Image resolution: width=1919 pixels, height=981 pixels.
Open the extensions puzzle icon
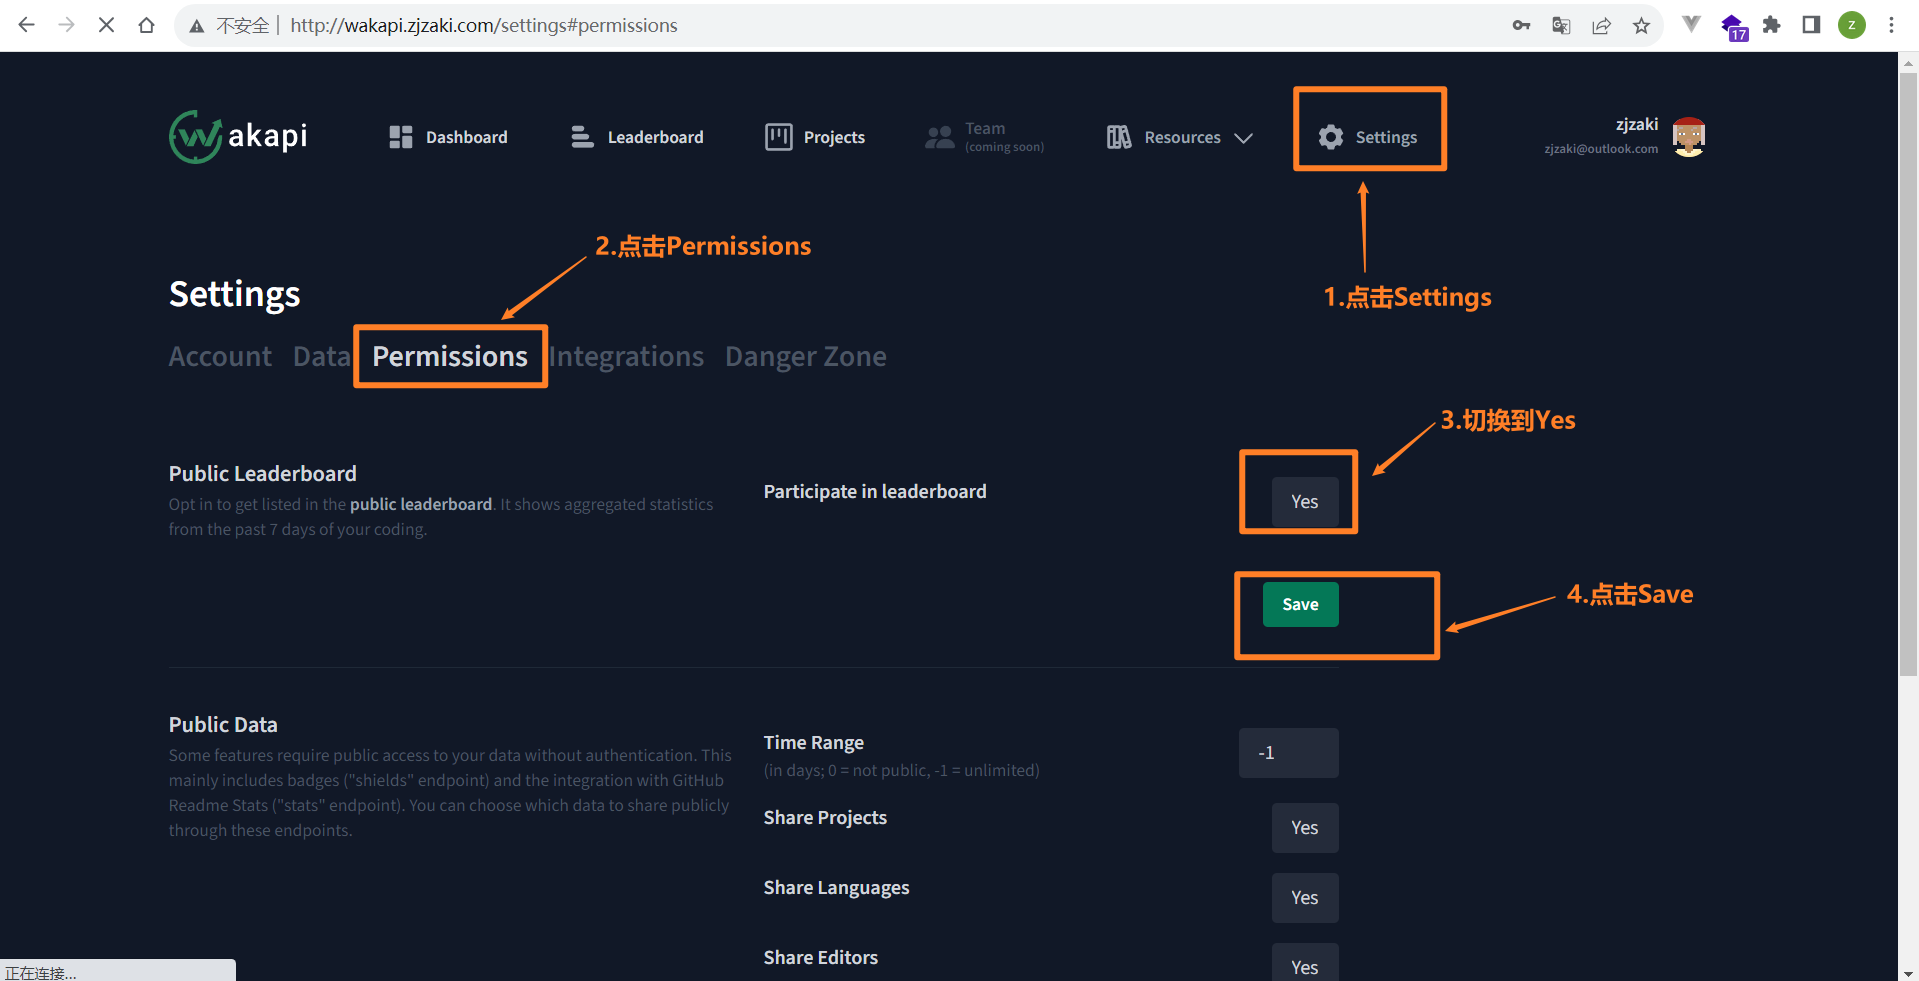(x=1772, y=25)
